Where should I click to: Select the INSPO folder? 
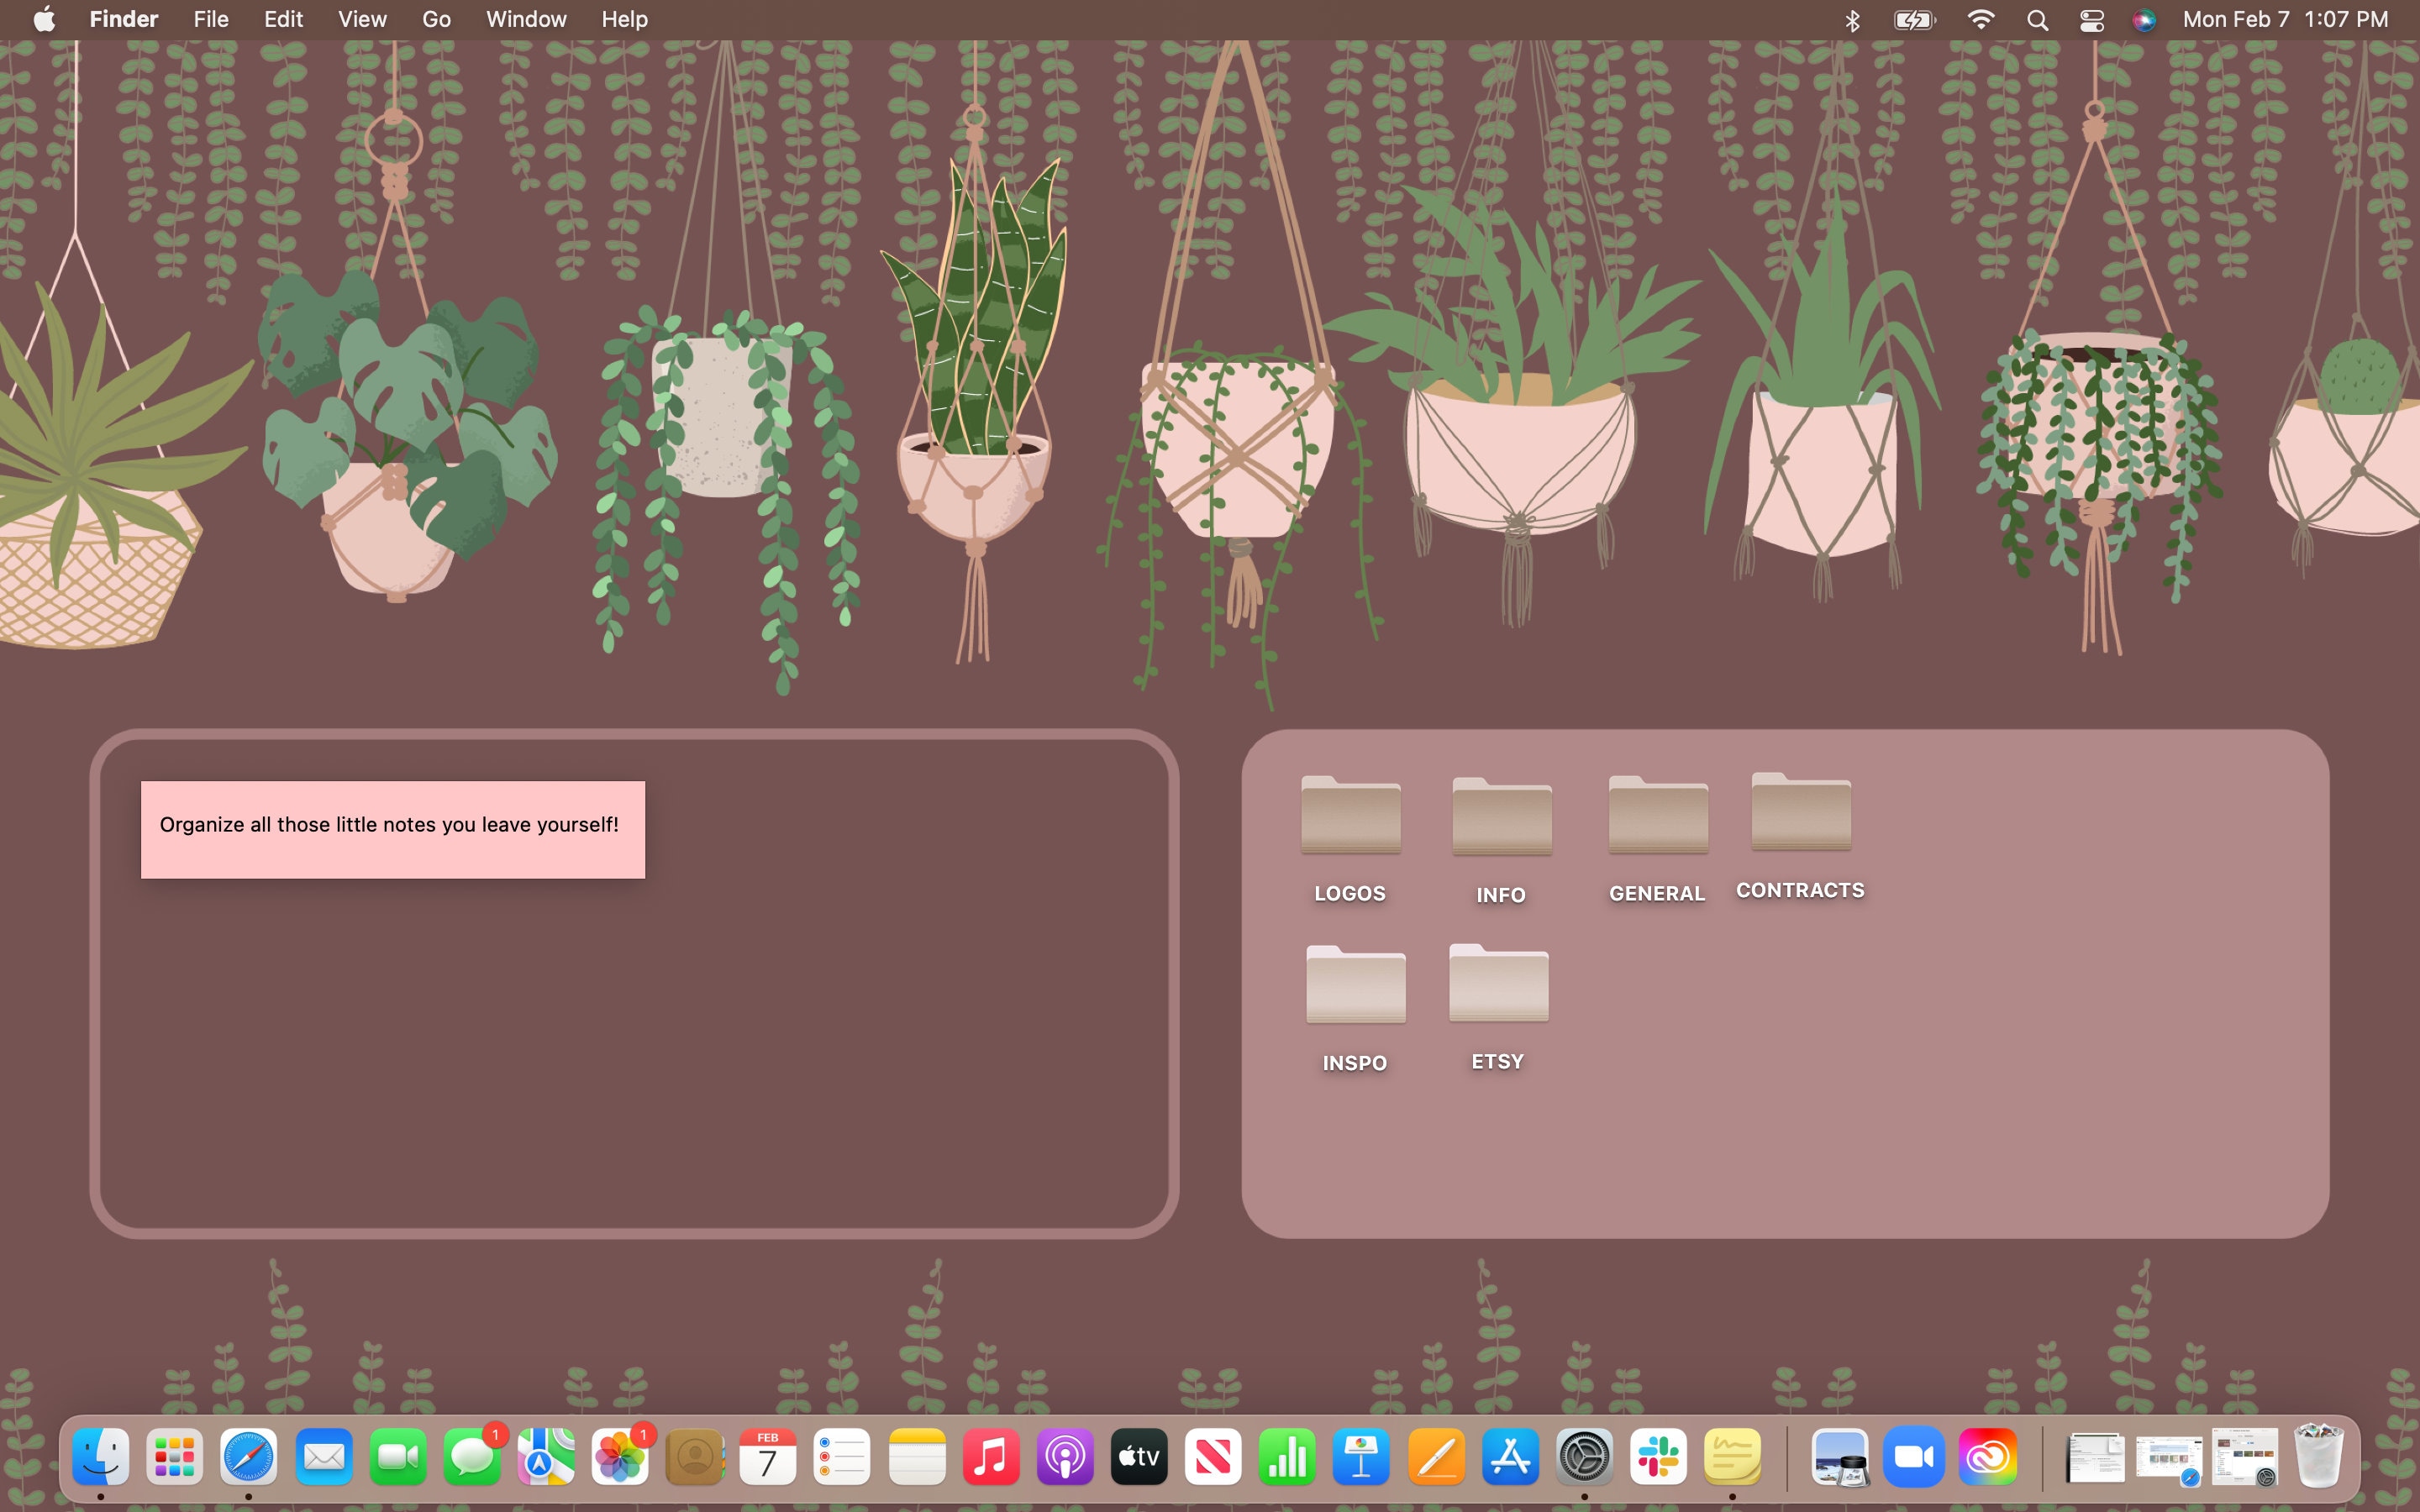click(x=1355, y=1009)
